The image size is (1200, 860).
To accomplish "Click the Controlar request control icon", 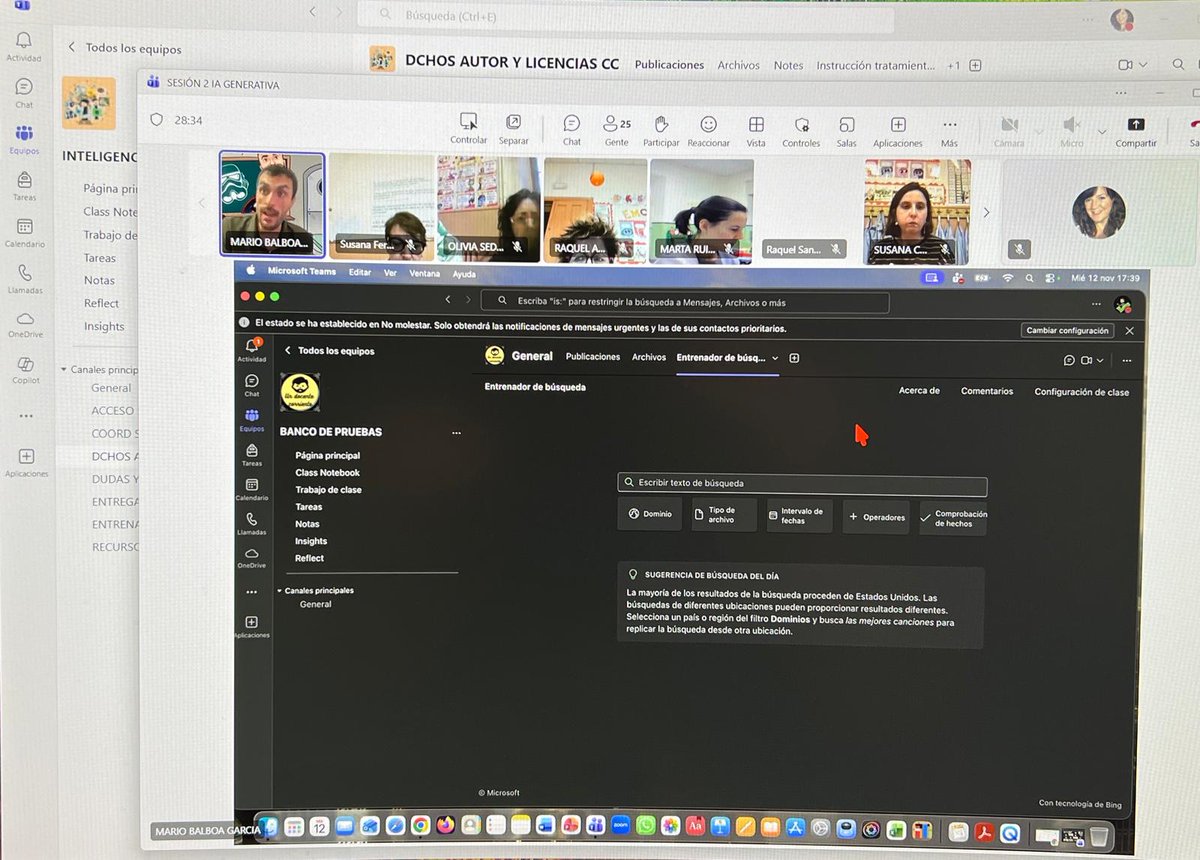I will coord(468,129).
